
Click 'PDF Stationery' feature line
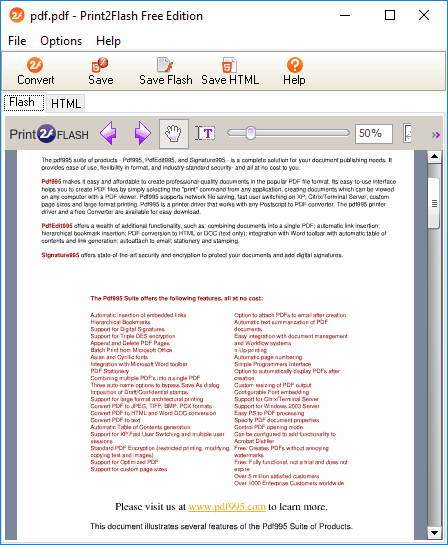[x=109, y=371]
